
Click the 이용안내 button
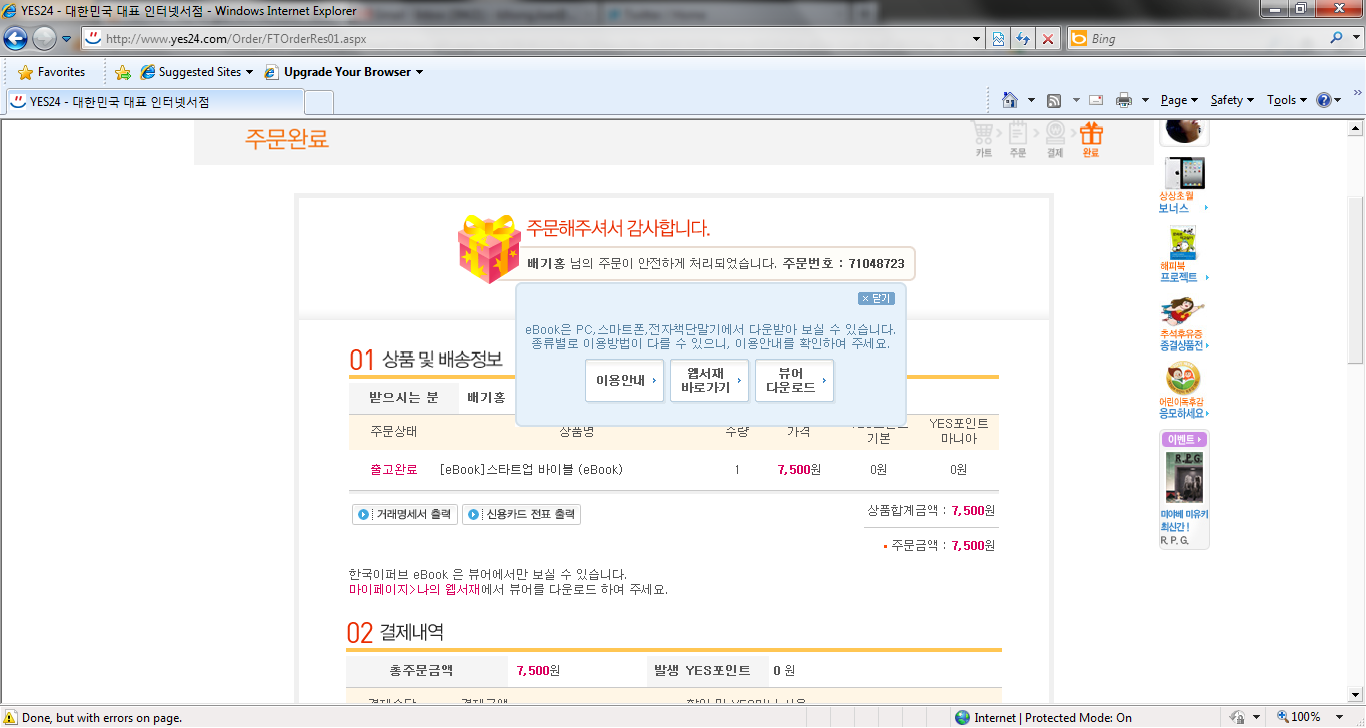(625, 381)
